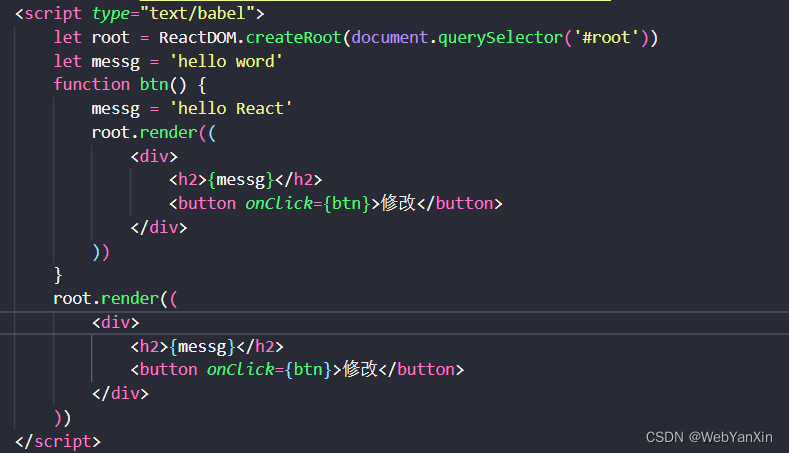The image size is (789, 453).
Task: Click the '#root' selector string
Action: point(606,37)
